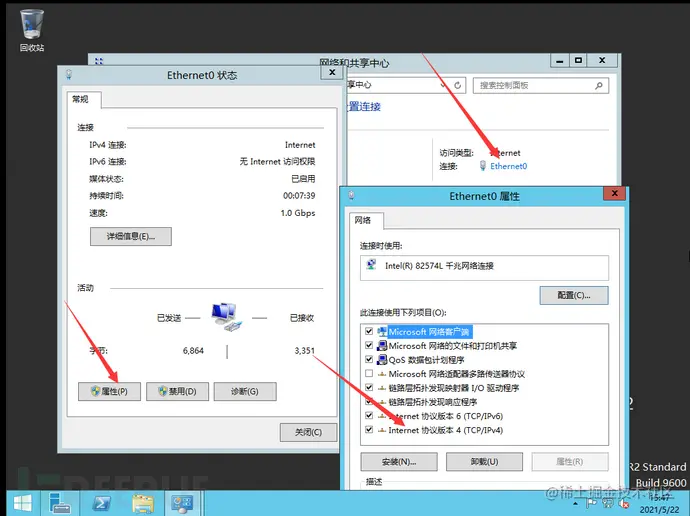Click the QoS packet scheduler item icon
Image resolution: width=690 pixels, height=516 pixels.
tap(382, 360)
